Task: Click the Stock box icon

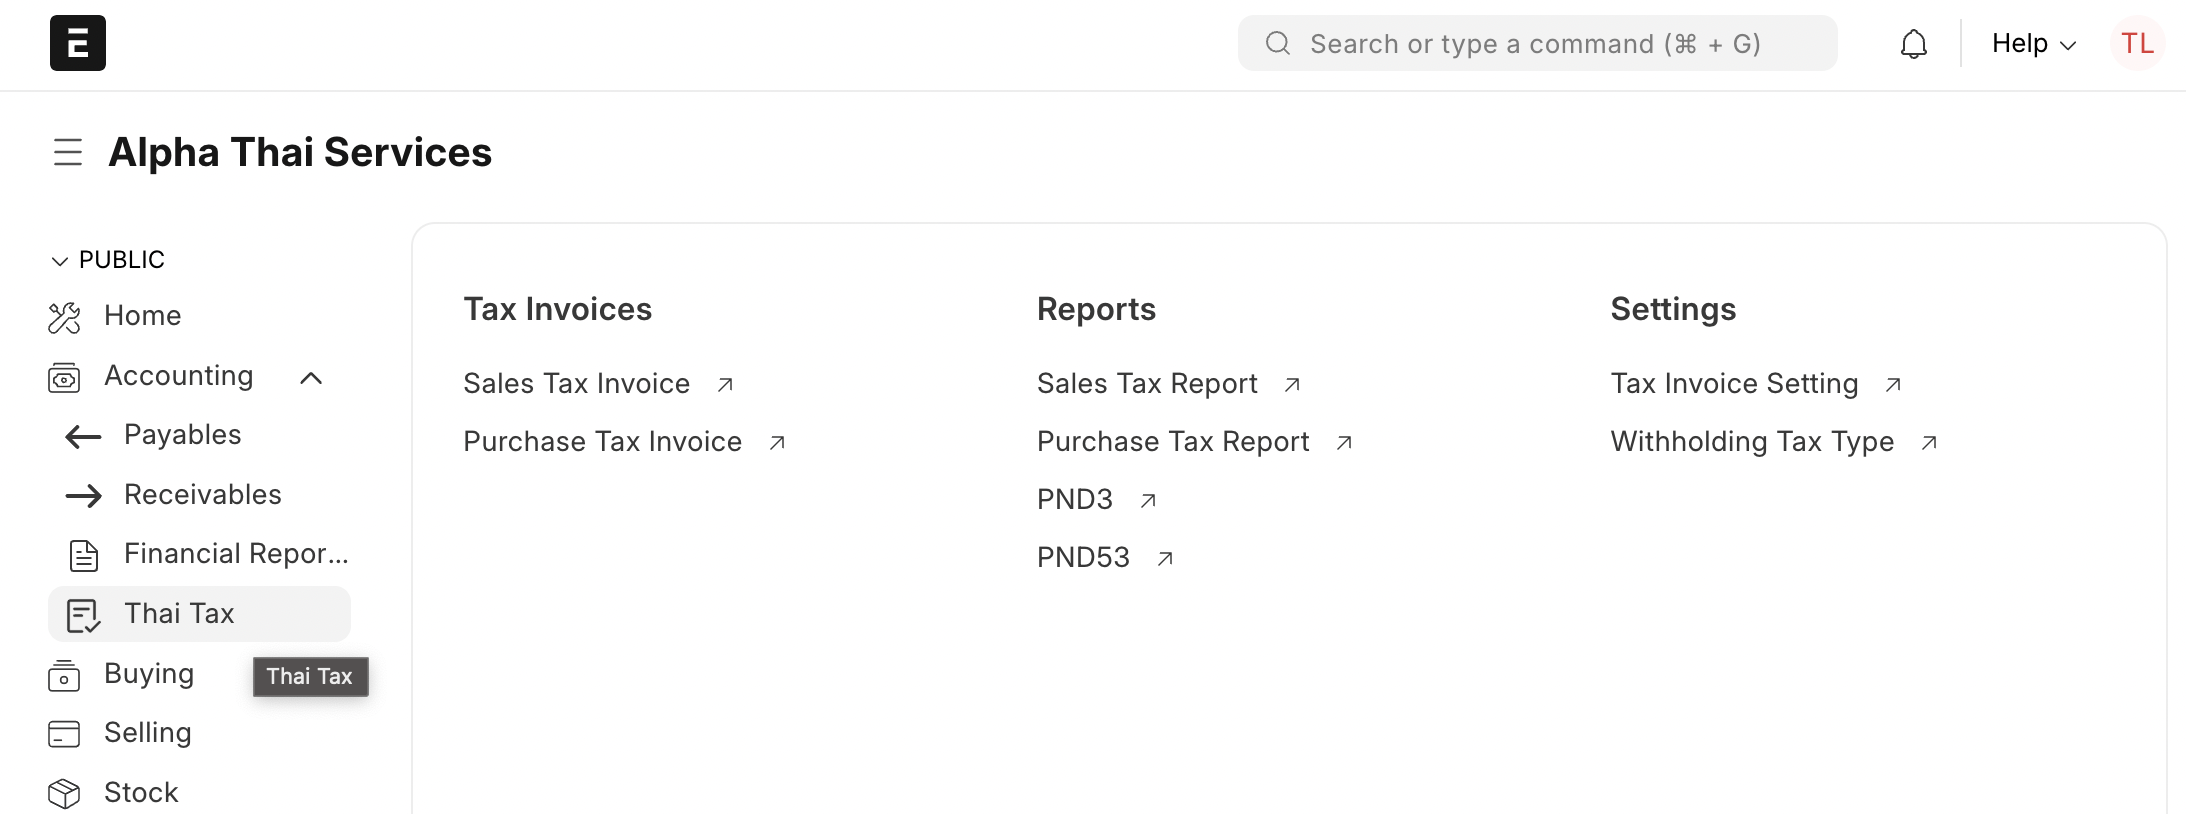Action: (64, 793)
